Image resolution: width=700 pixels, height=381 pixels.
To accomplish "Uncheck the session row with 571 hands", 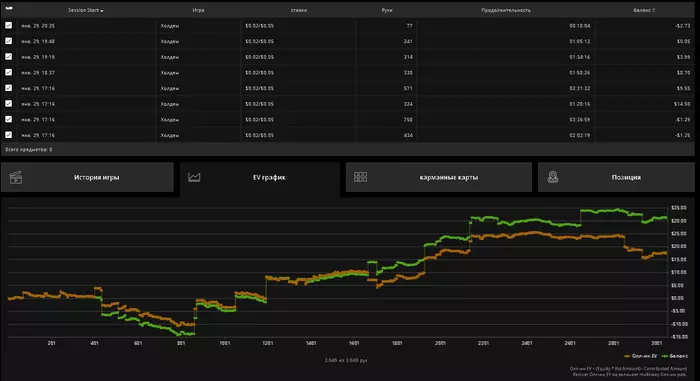I will click(x=8, y=88).
